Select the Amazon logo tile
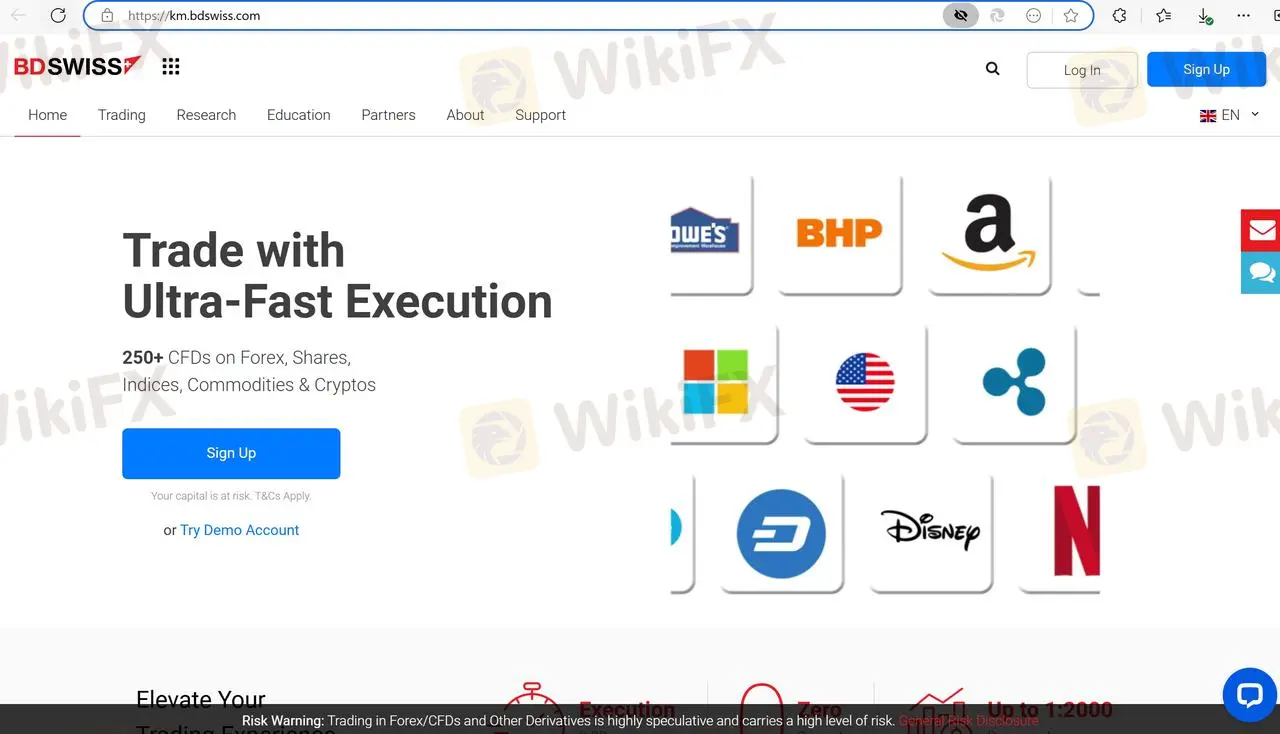This screenshot has width=1280, height=734. click(989, 234)
